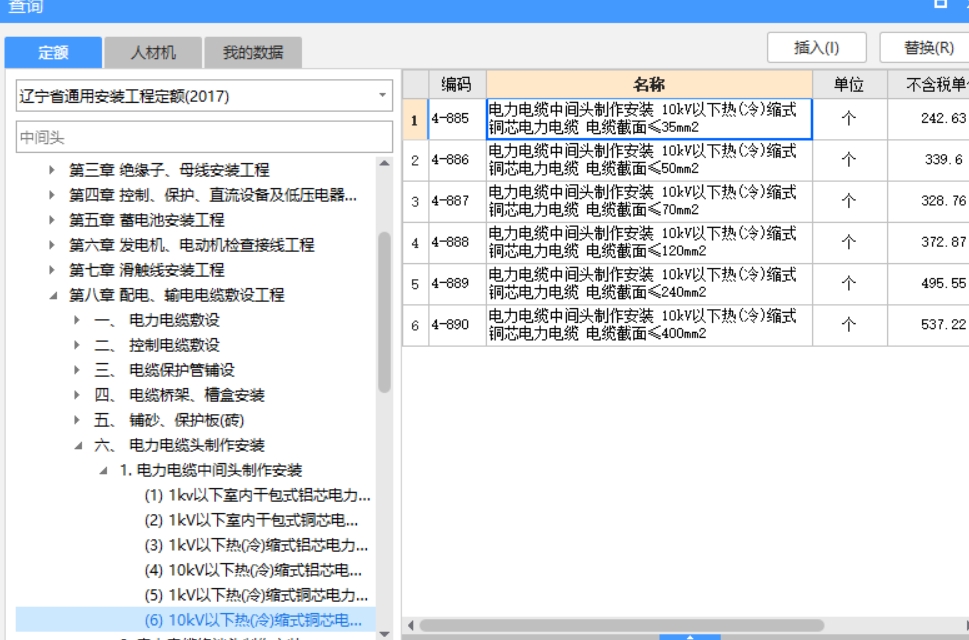This screenshot has width=969, height=640.
Task: Collapse 六、电力电缆头制作安装 node arrow
Action: tap(78, 445)
